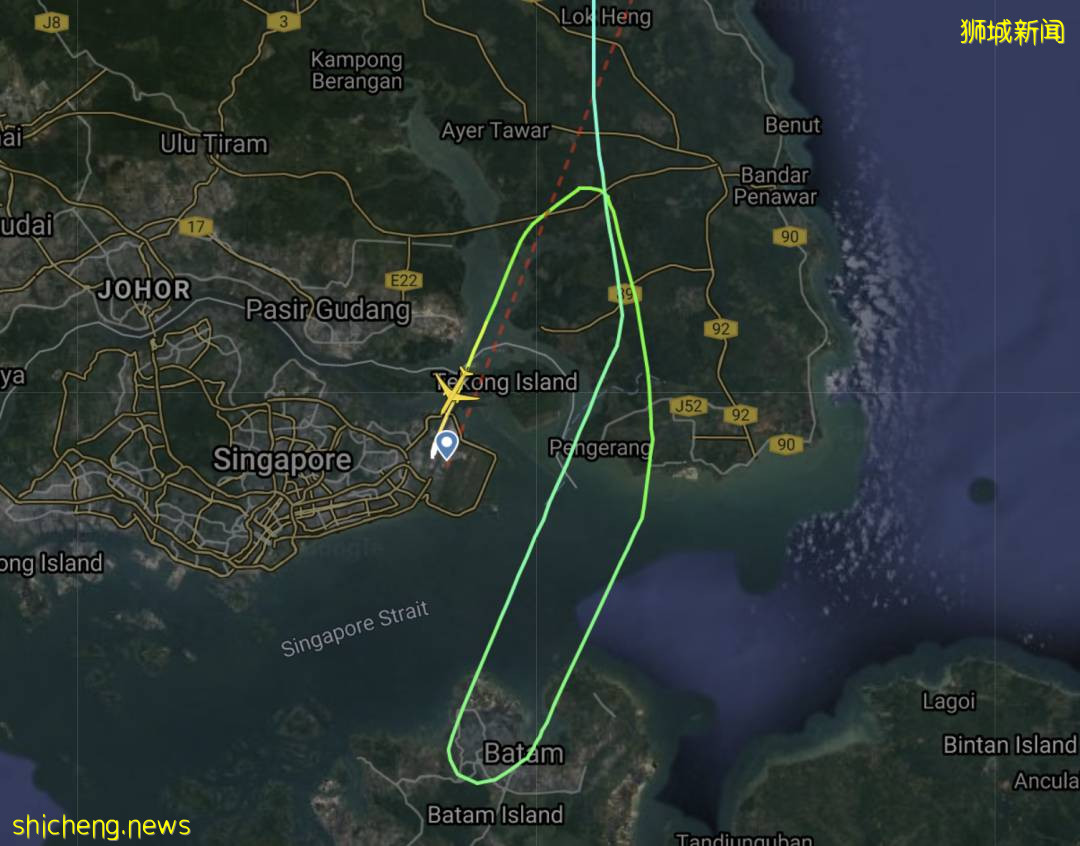Click the Tekong Island label
Image resolution: width=1080 pixels, height=846 pixels.
click(506, 382)
